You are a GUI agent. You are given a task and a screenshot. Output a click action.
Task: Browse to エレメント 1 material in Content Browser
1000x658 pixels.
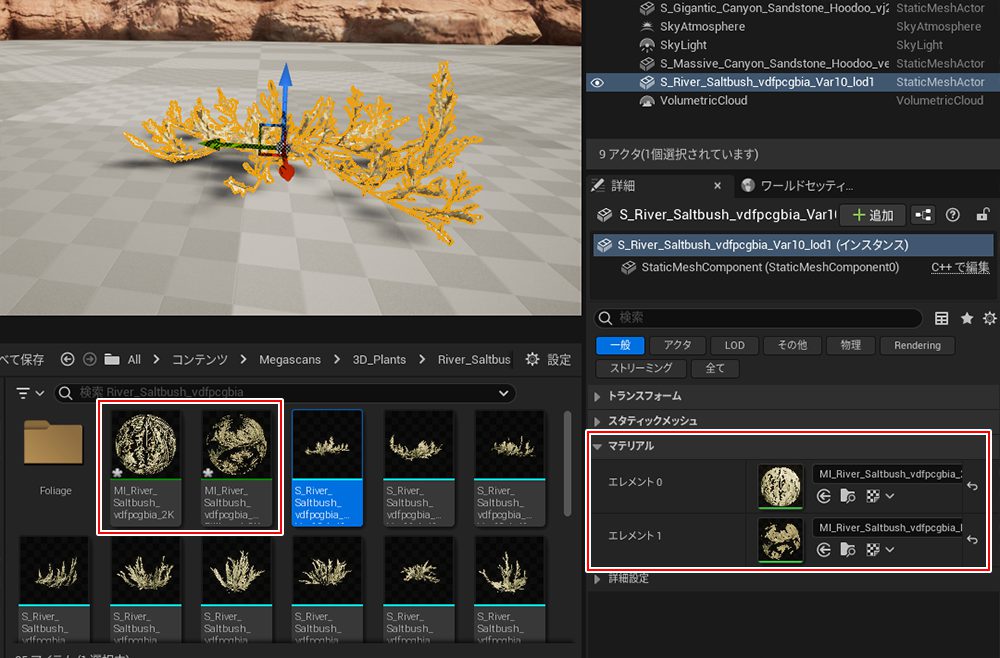(x=848, y=549)
